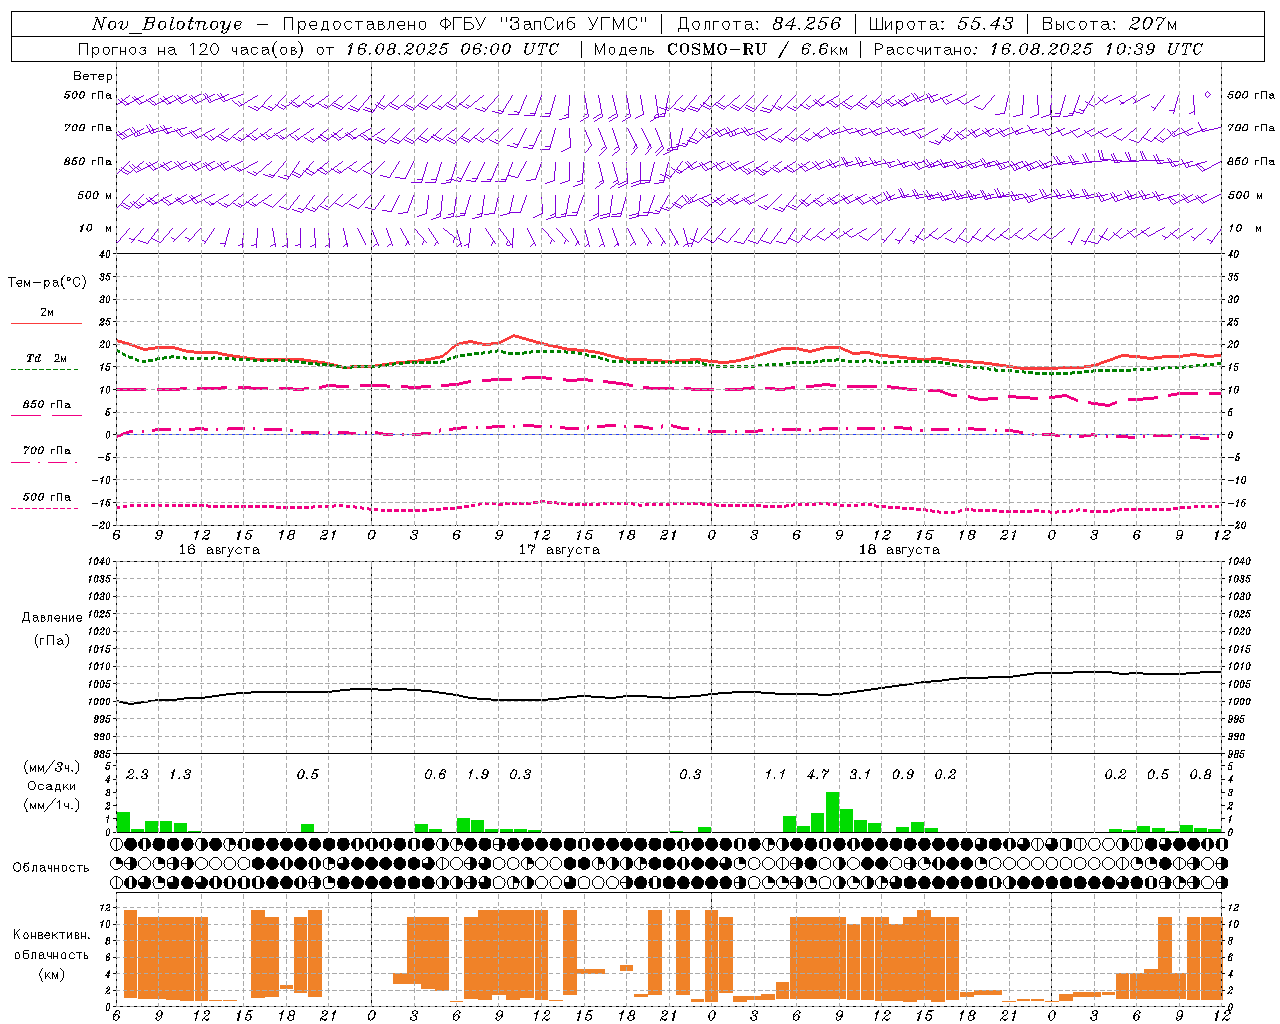The height and width of the screenshot is (1024, 1280).
Task: Click the 17 августа date label
Action: click(559, 550)
